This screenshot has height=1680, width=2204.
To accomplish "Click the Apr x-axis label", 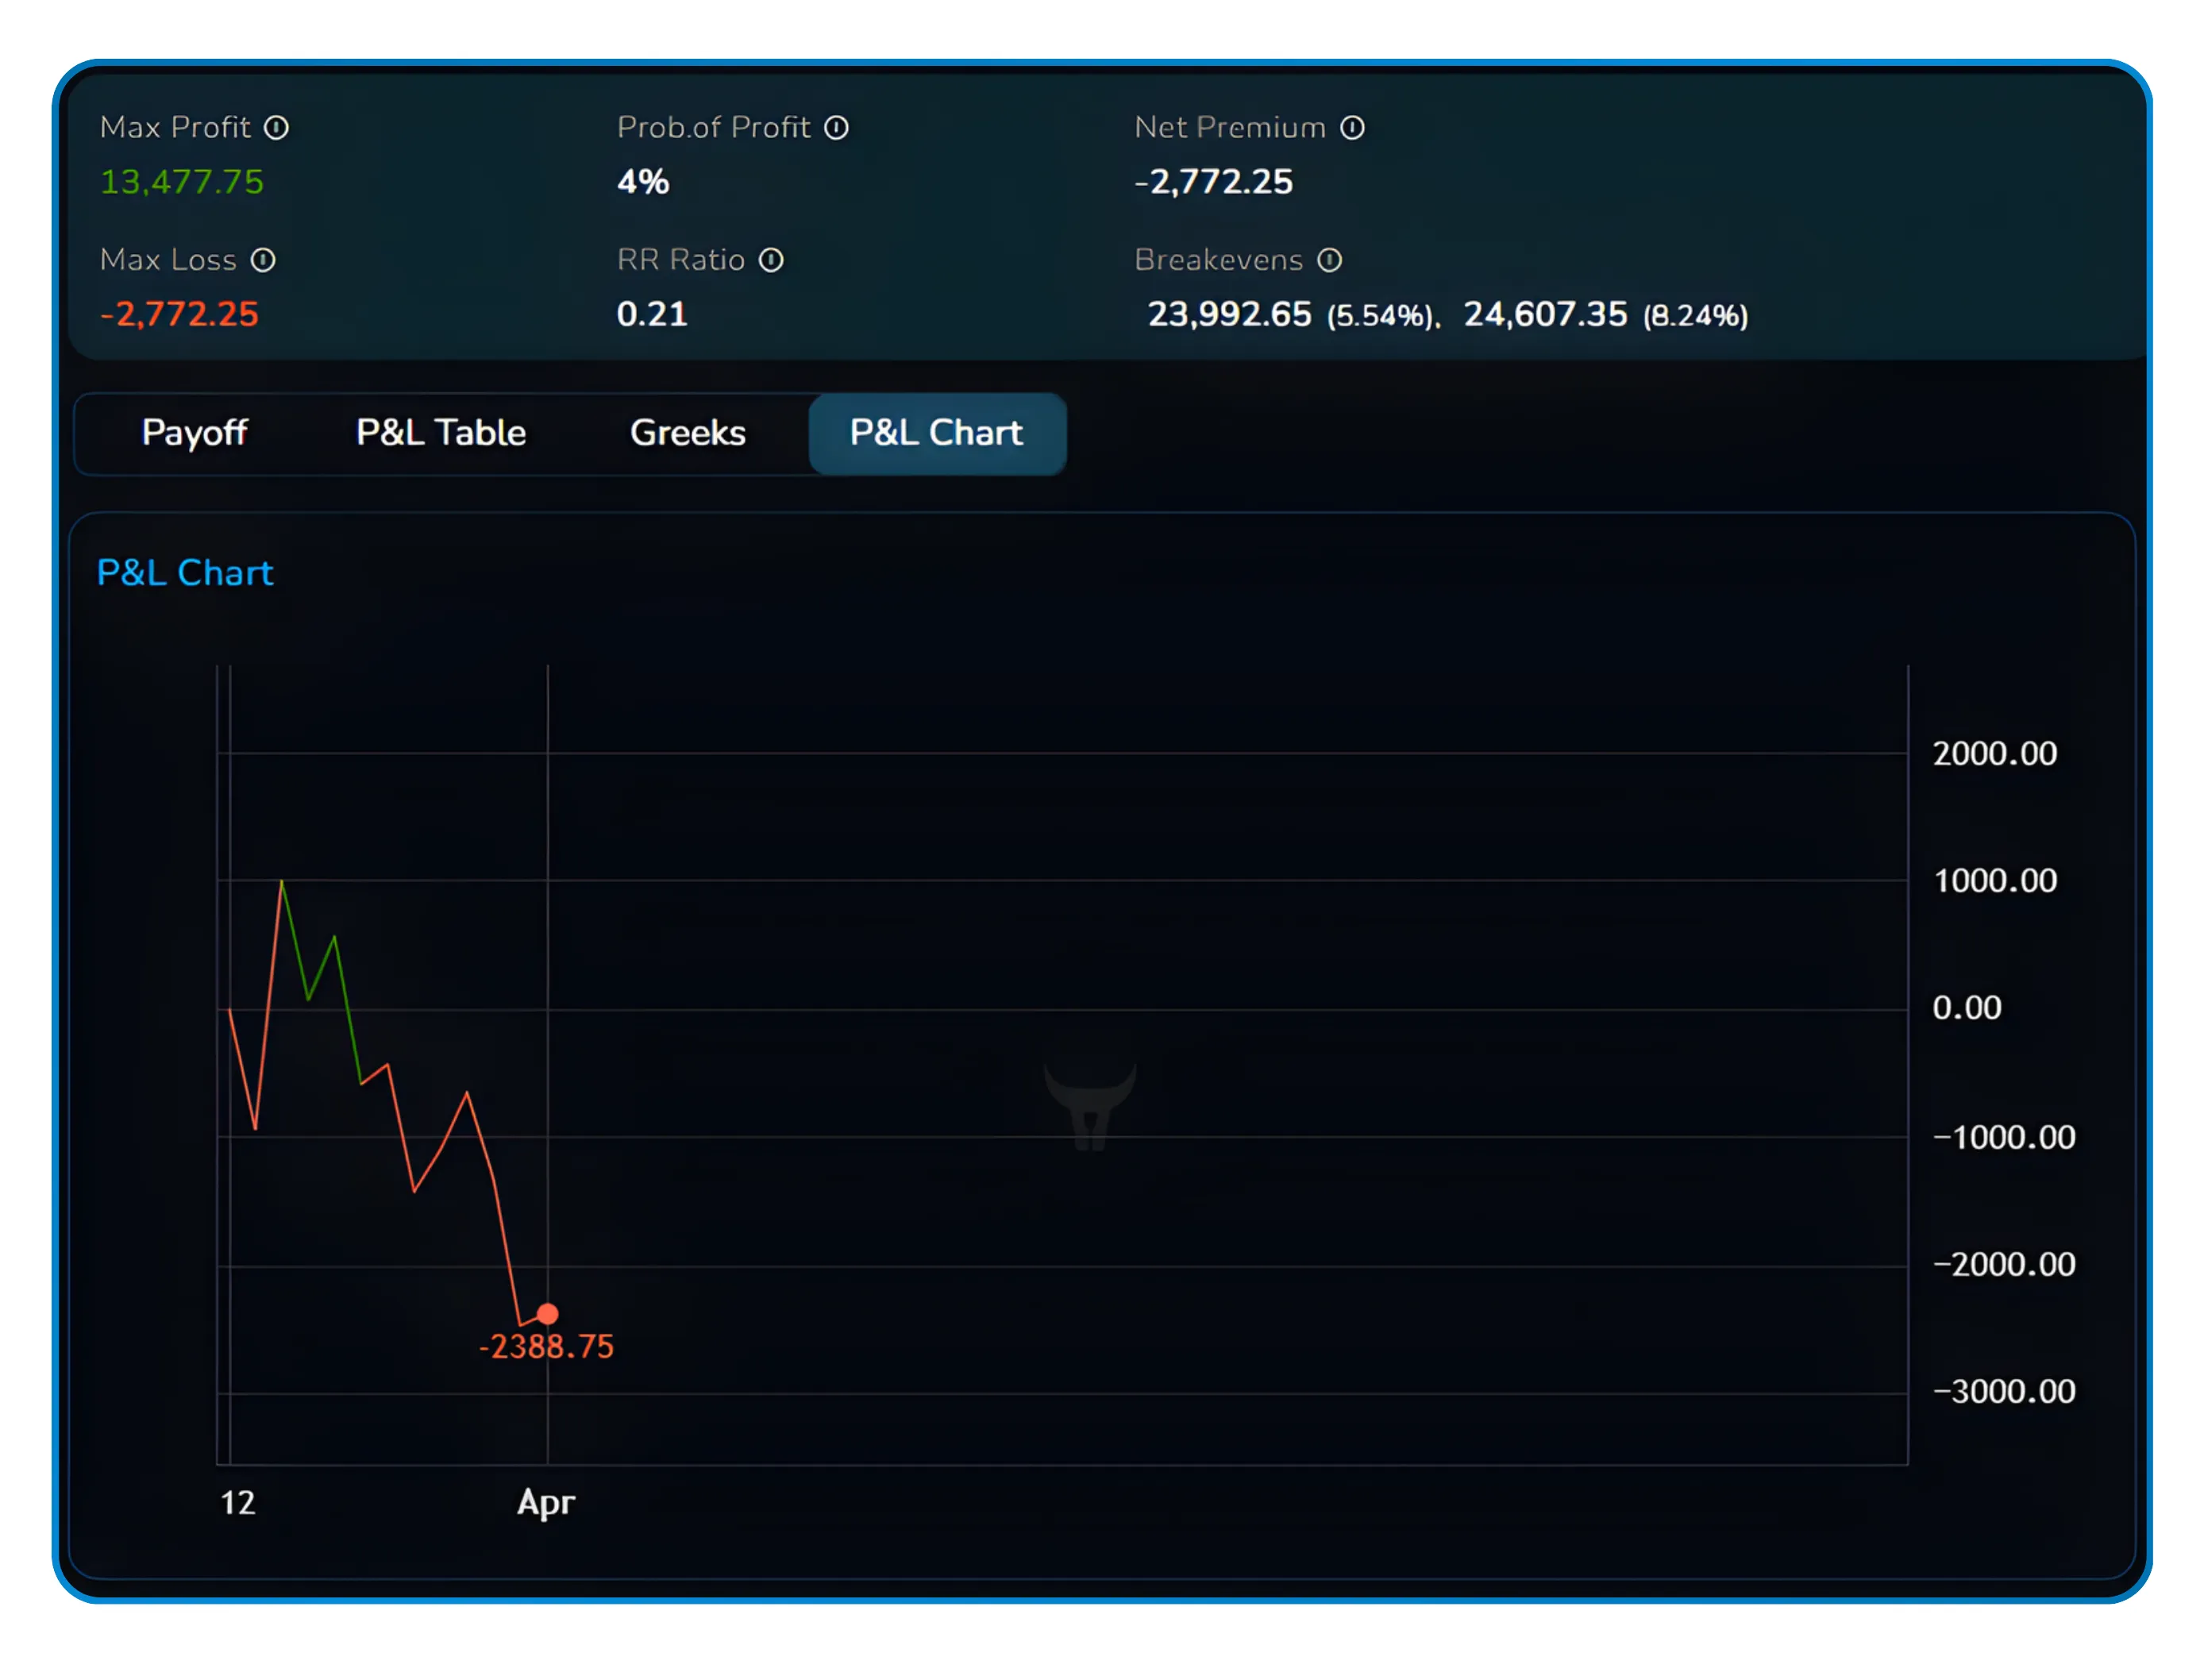I will [546, 1503].
